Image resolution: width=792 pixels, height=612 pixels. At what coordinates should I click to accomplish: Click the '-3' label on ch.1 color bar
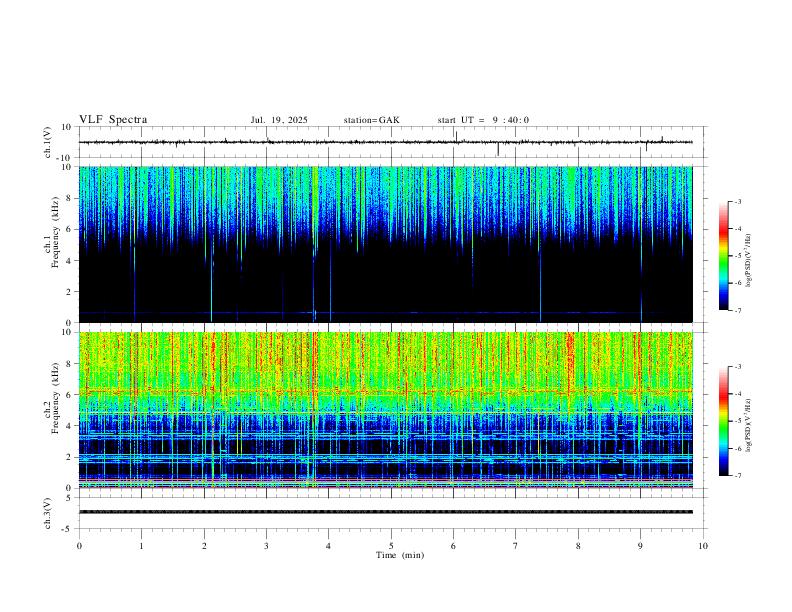(738, 201)
